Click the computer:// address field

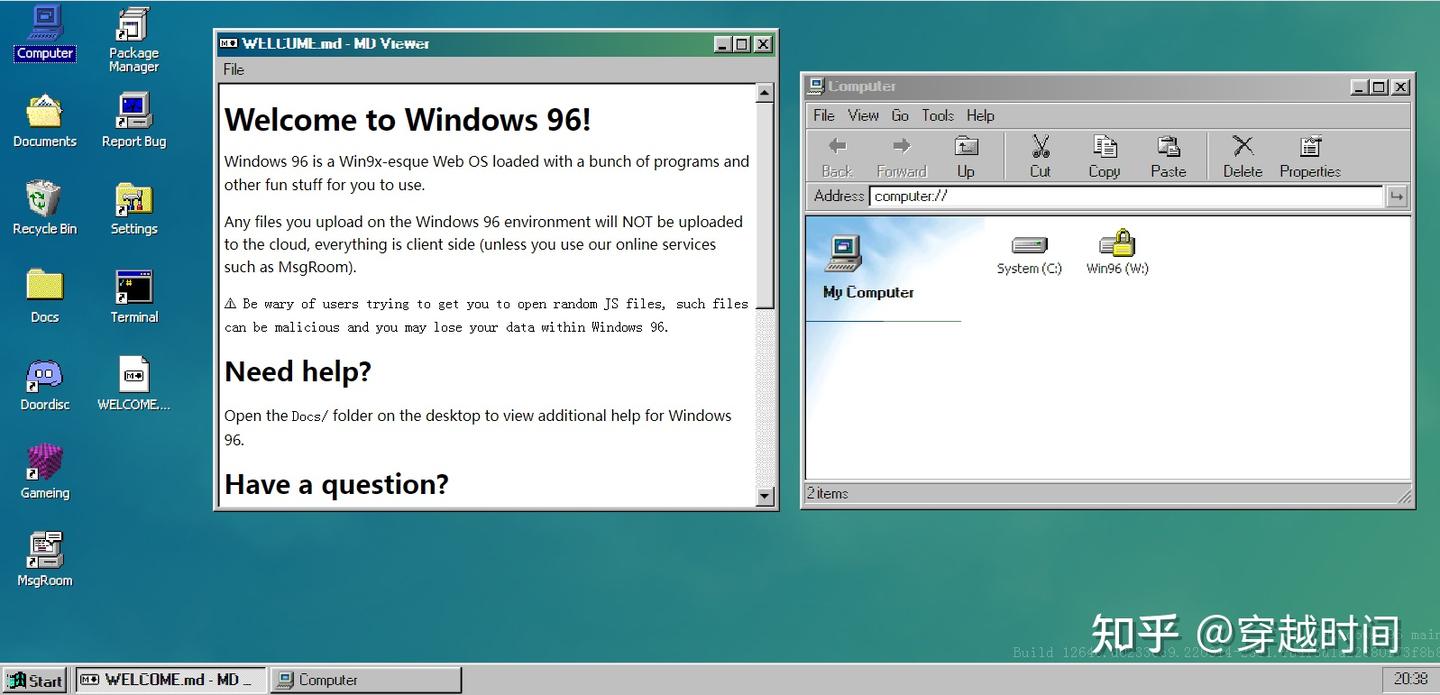pyautogui.click(x=1126, y=196)
